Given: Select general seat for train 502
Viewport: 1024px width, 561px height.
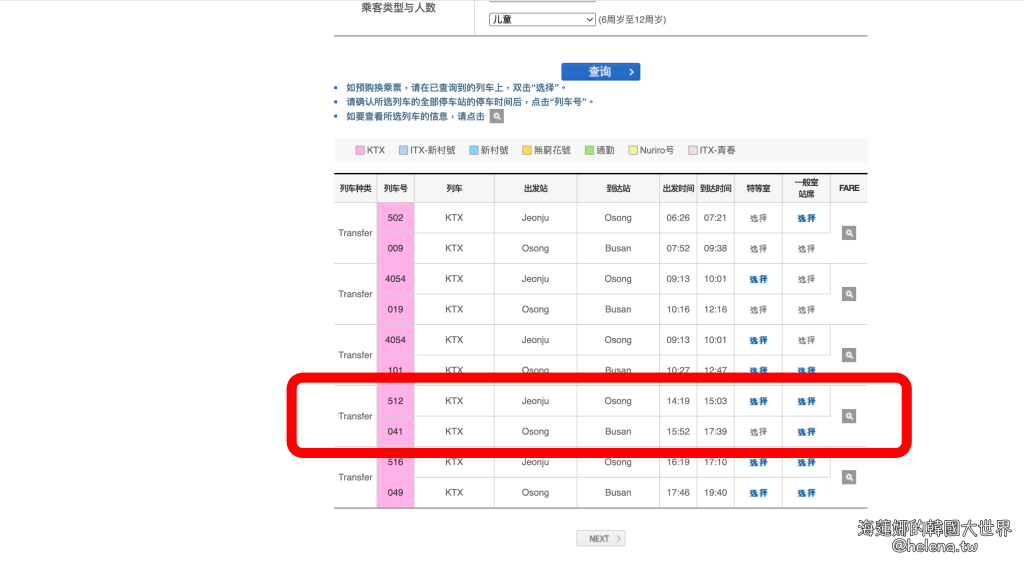Looking at the screenshot, I should [x=806, y=218].
